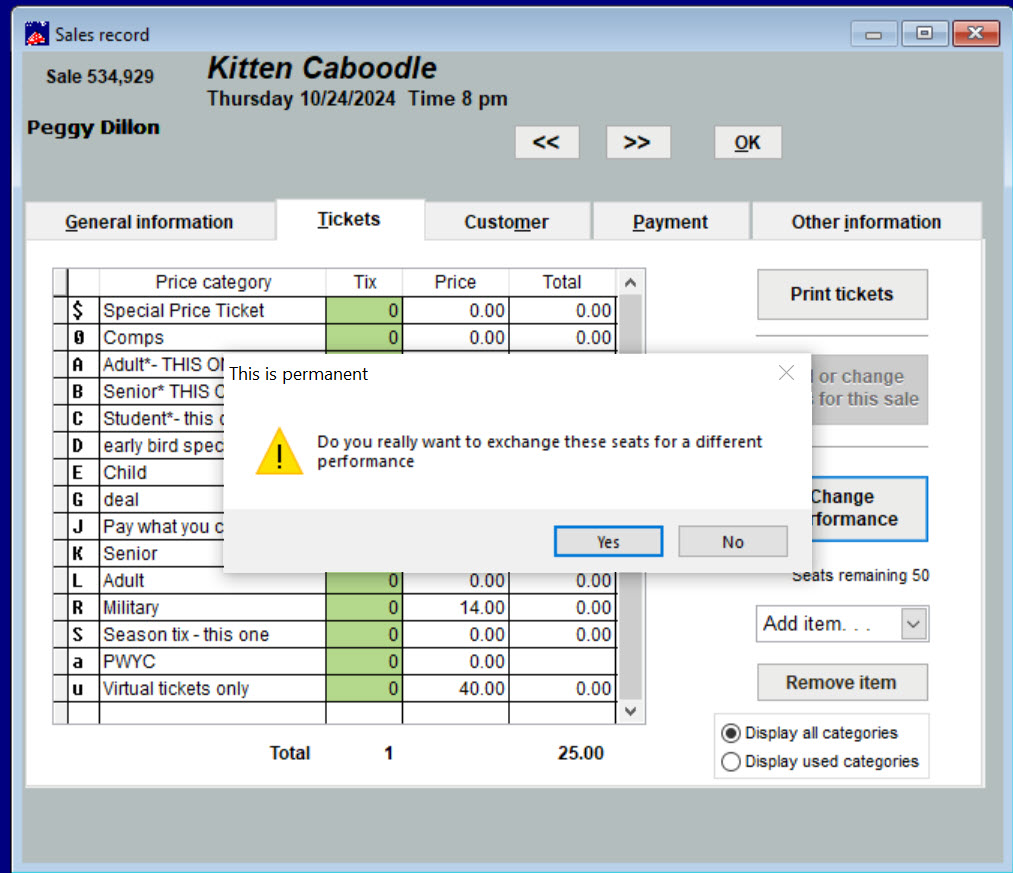Select the Military price category
1013x873 pixels.
[x=213, y=608]
